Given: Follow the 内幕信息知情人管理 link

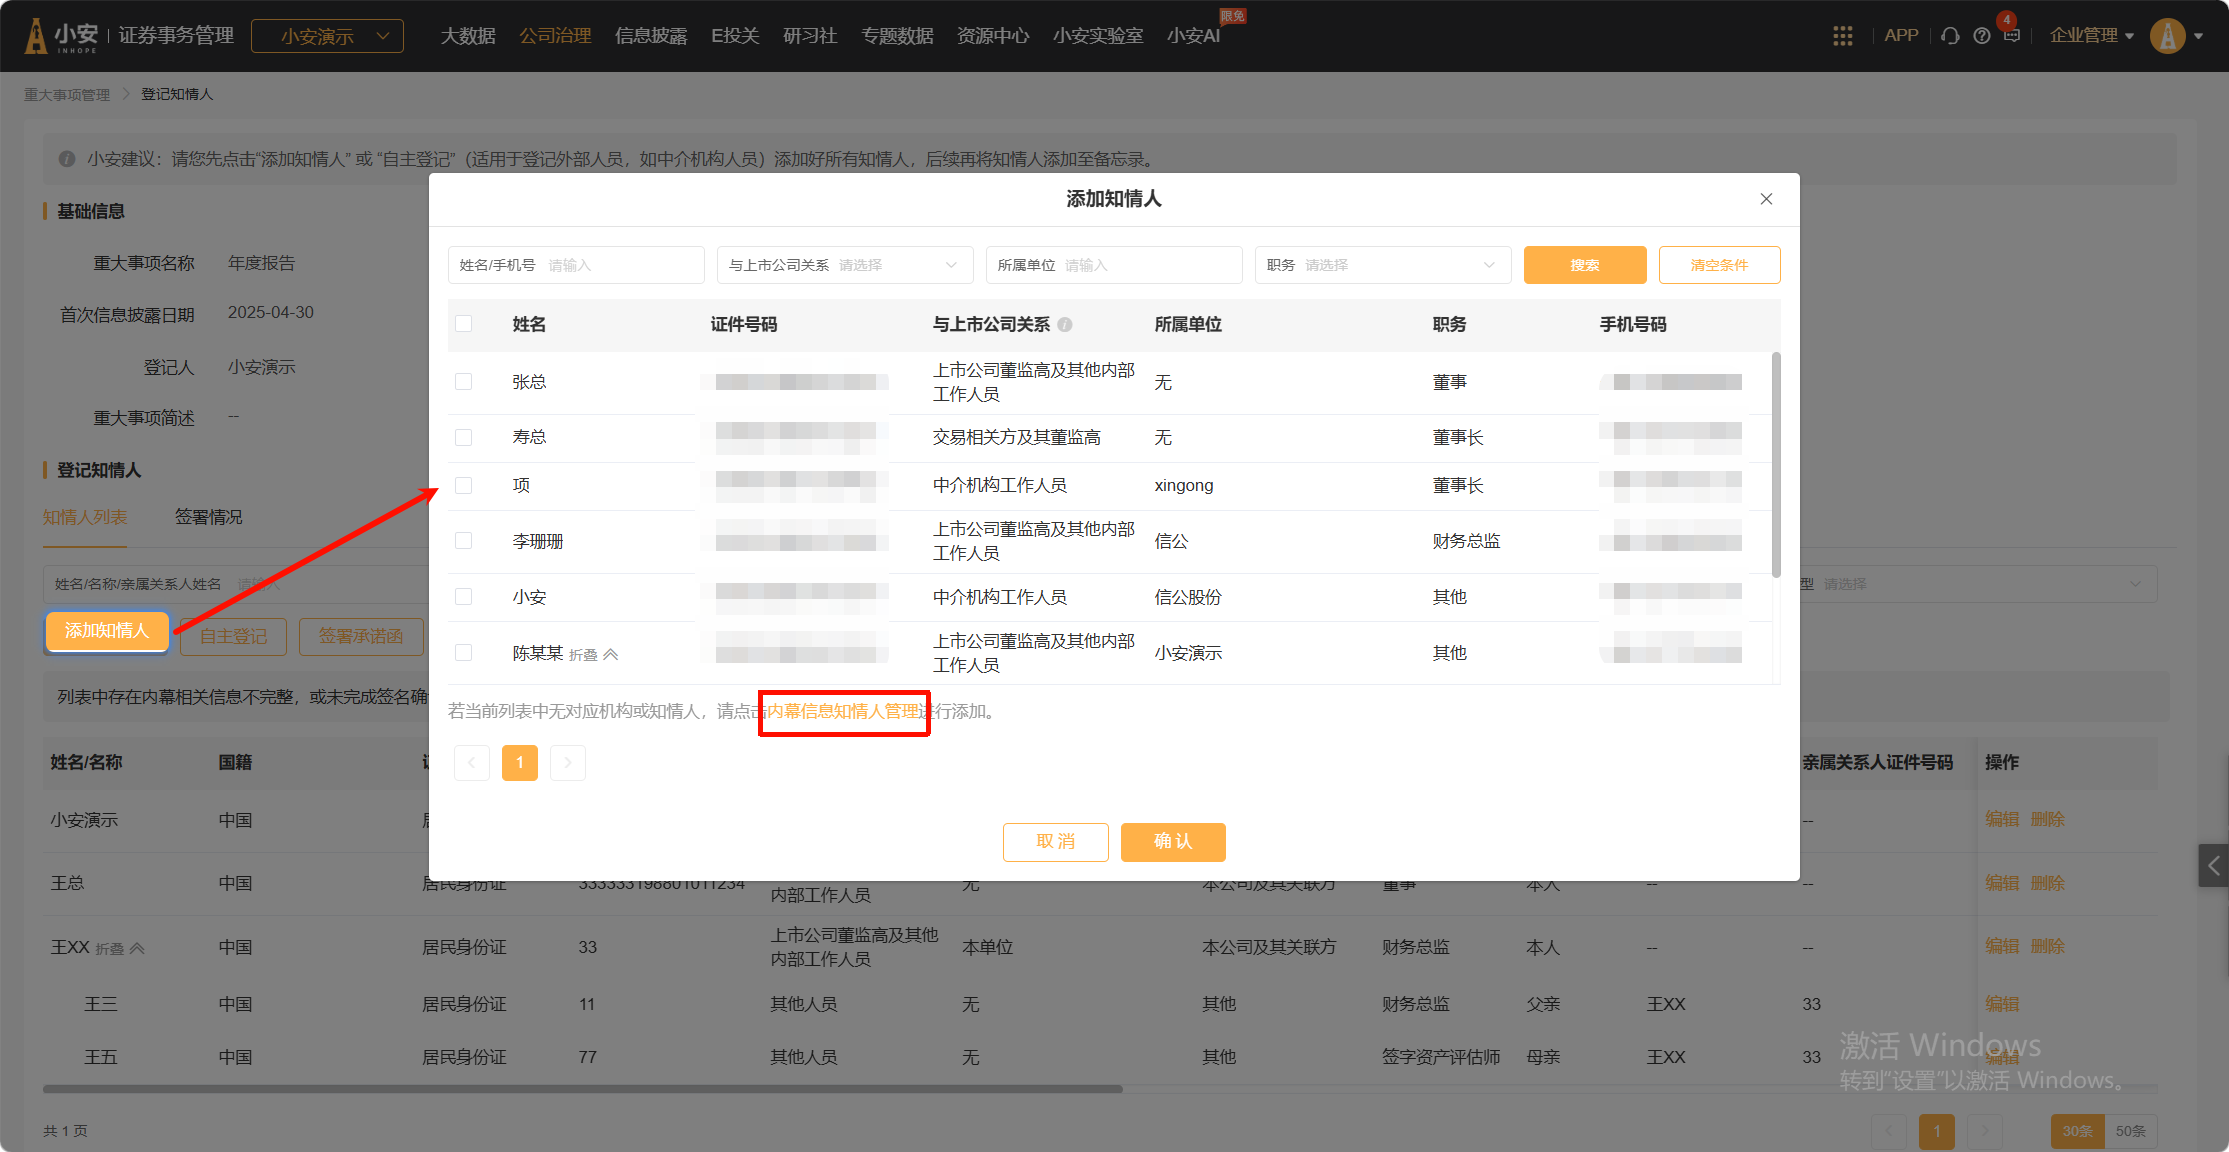Looking at the screenshot, I should pyautogui.click(x=843, y=712).
